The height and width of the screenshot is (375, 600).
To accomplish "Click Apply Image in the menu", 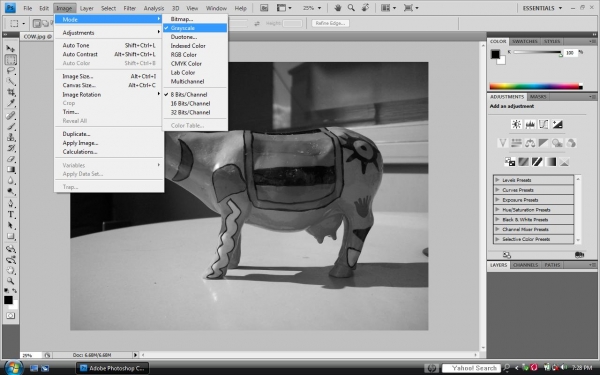I will [109, 143].
